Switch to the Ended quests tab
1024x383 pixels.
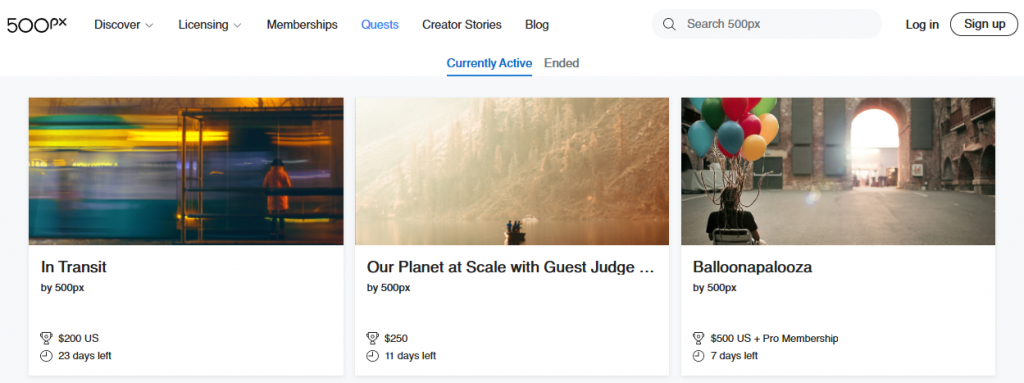(562, 63)
